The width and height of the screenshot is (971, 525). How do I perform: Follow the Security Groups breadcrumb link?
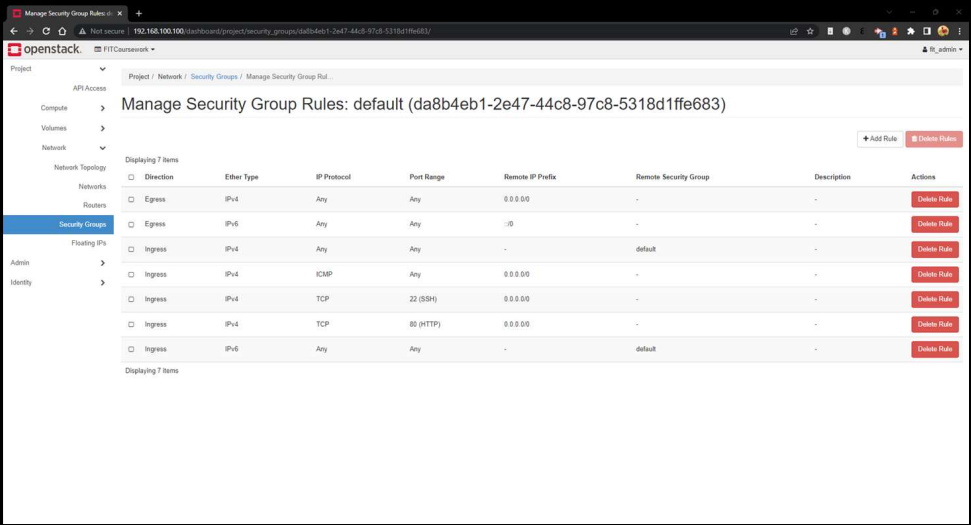tap(214, 77)
